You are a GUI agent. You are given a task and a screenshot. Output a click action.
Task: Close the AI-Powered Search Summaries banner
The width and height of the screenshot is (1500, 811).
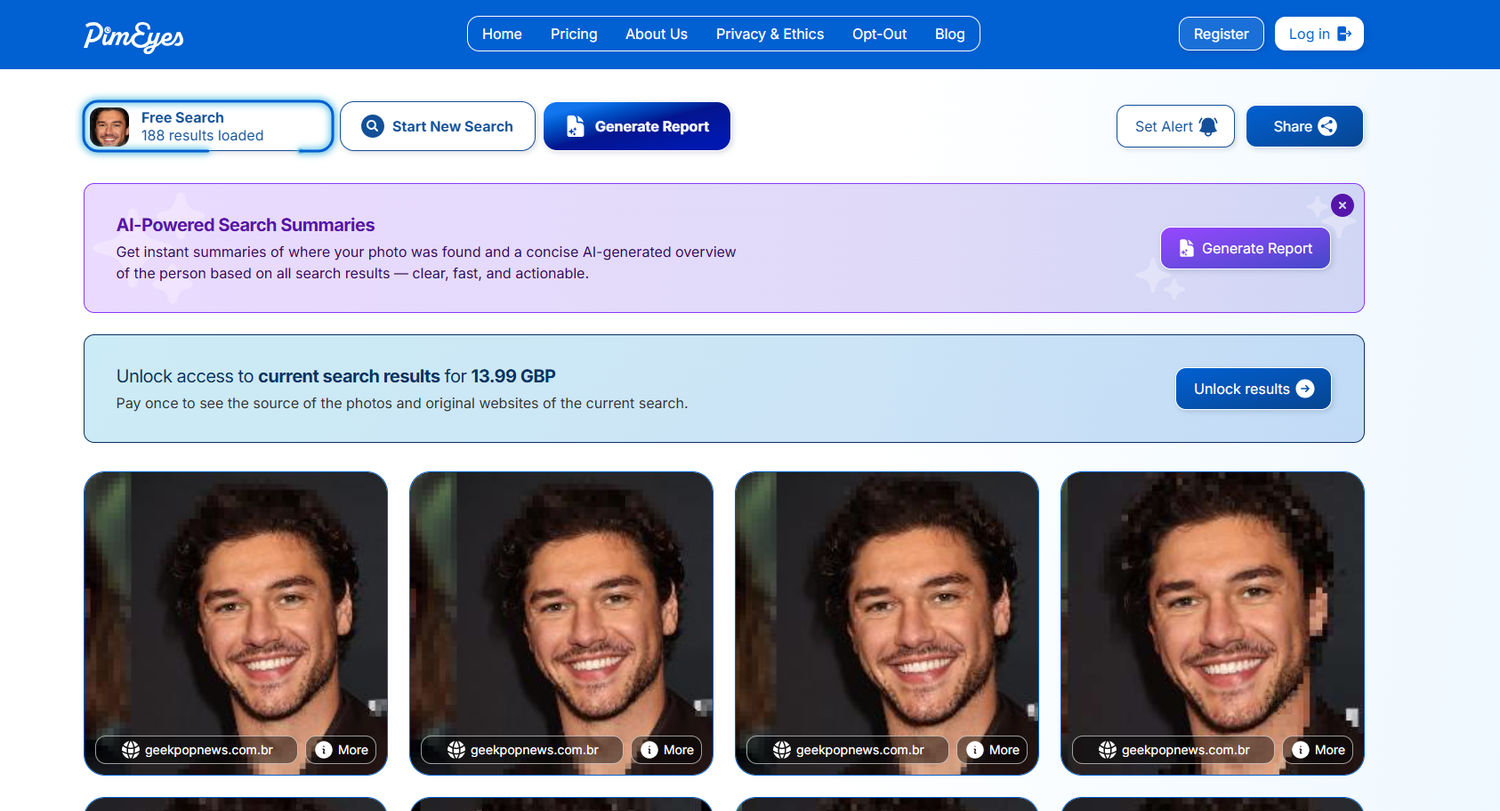click(x=1342, y=205)
